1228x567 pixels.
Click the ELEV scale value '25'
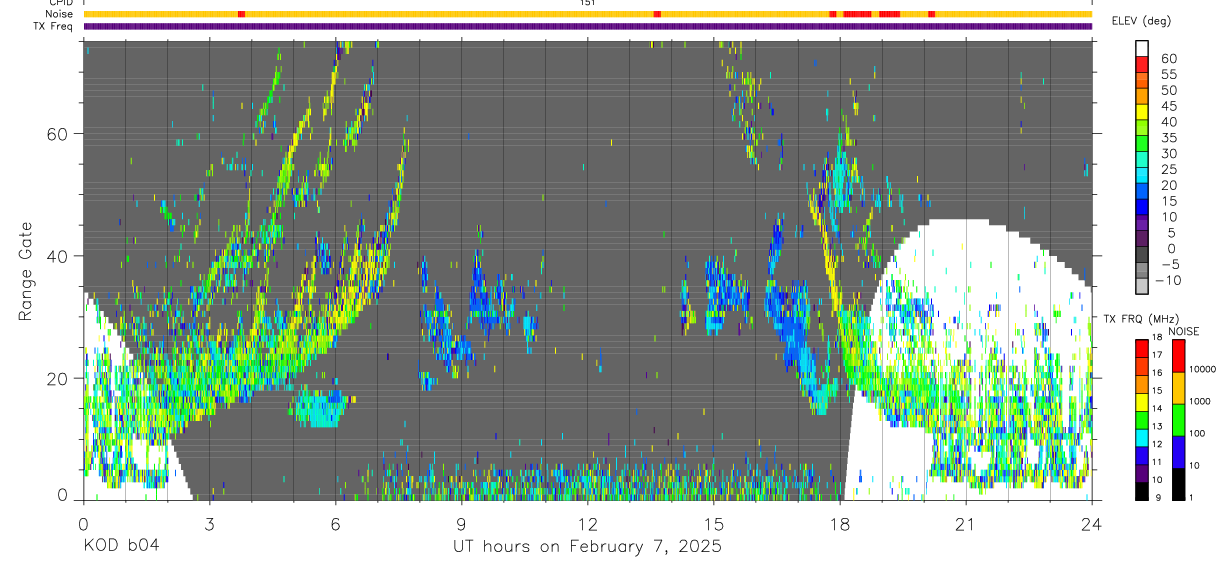point(1169,169)
